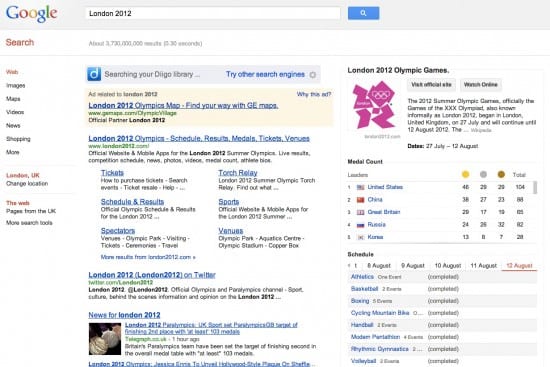Select the 10 August schedule tab
550x367 pixels.
[x=448, y=266]
